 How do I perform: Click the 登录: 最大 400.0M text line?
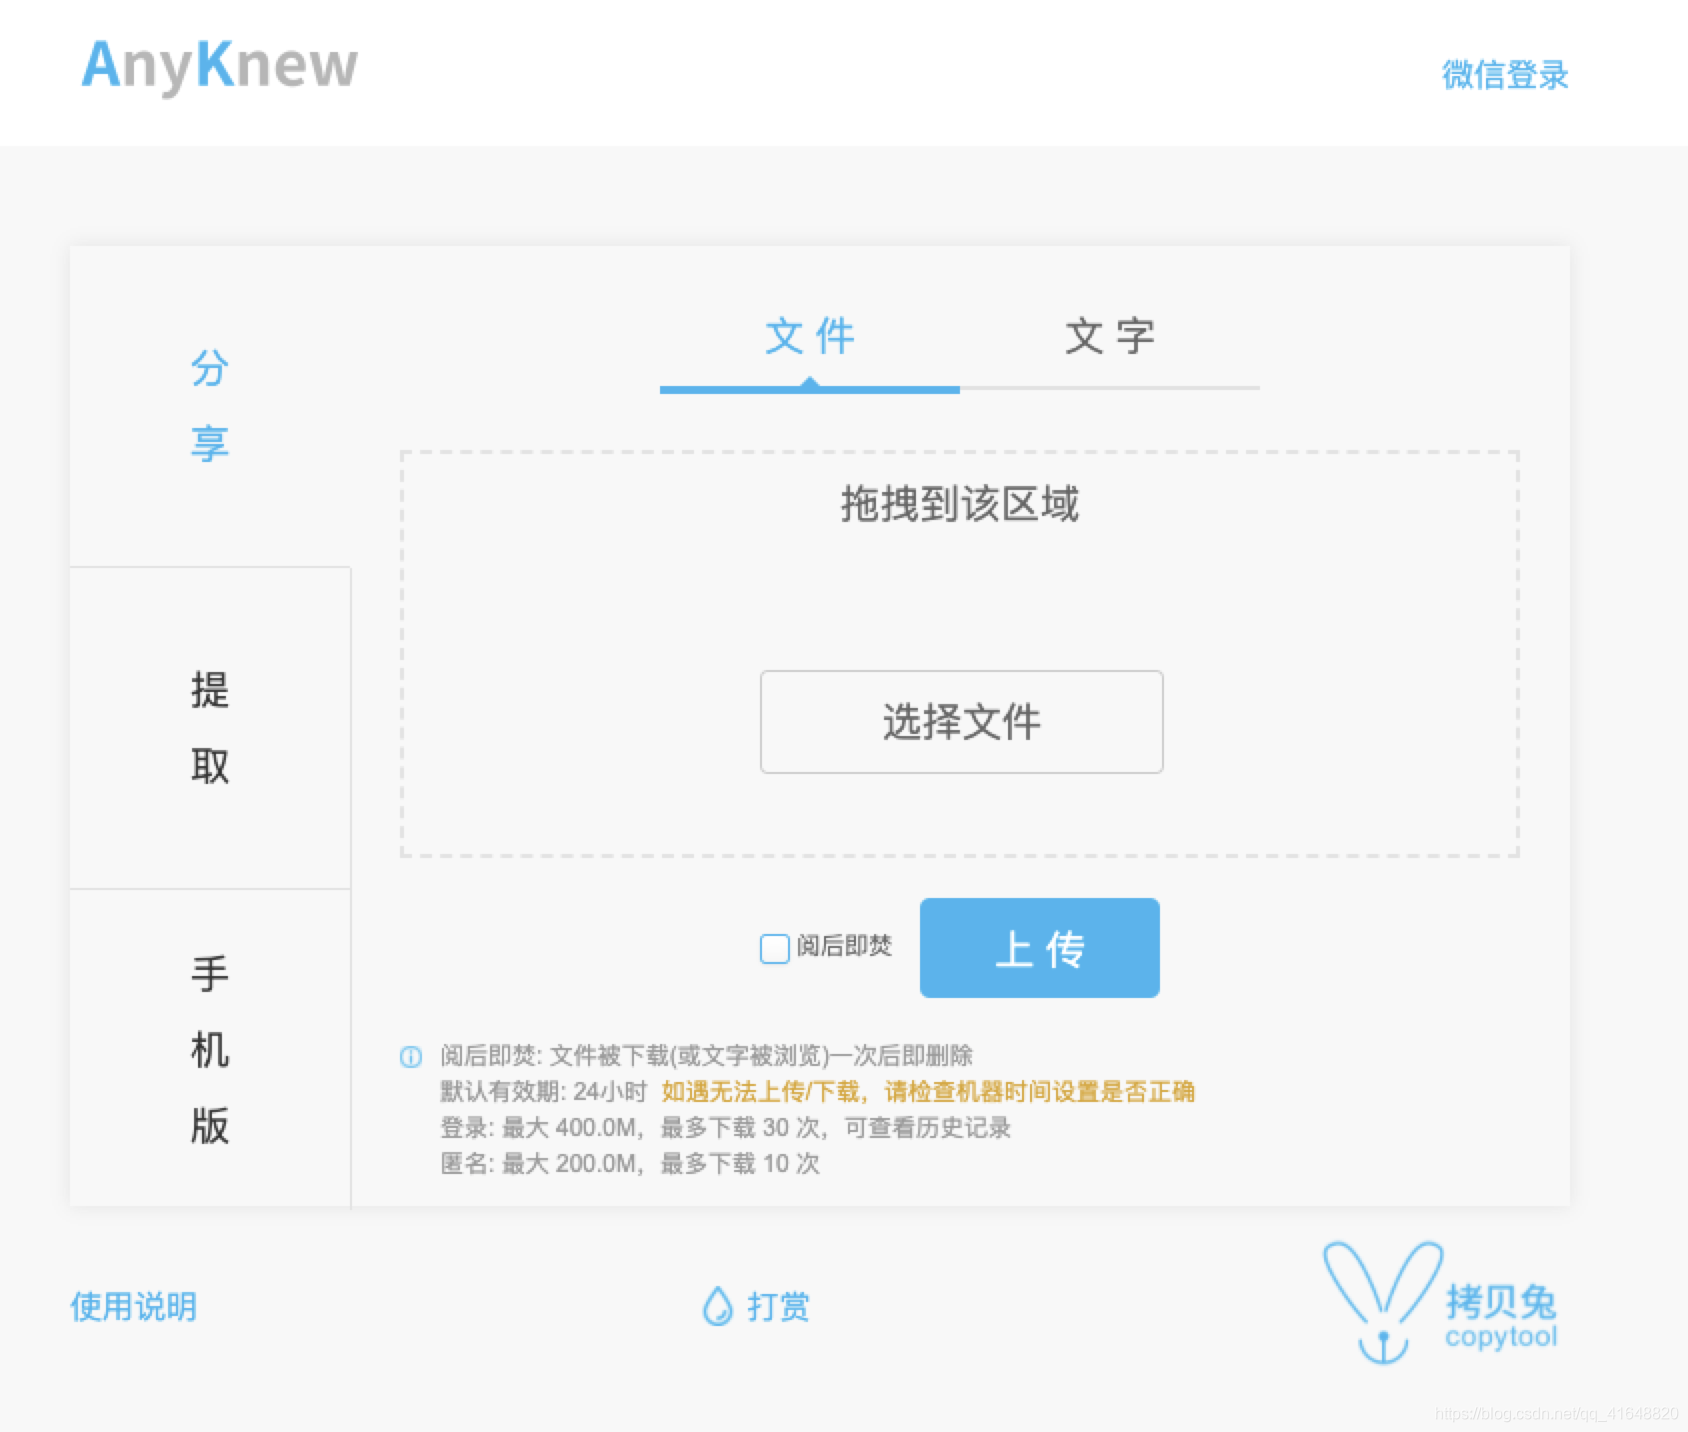pos(725,1127)
